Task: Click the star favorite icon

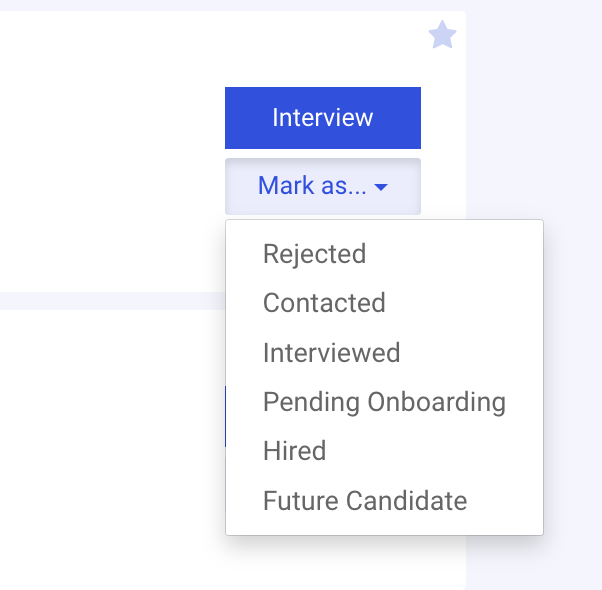Action: 442,36
